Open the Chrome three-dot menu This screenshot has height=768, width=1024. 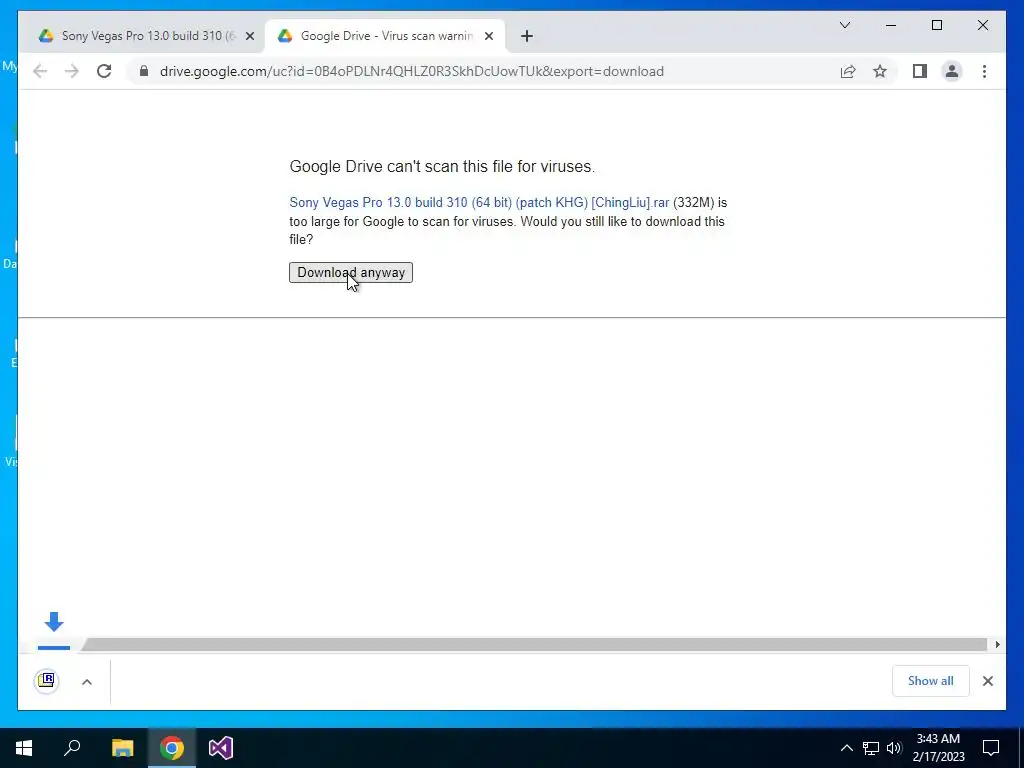click(984, 71)
